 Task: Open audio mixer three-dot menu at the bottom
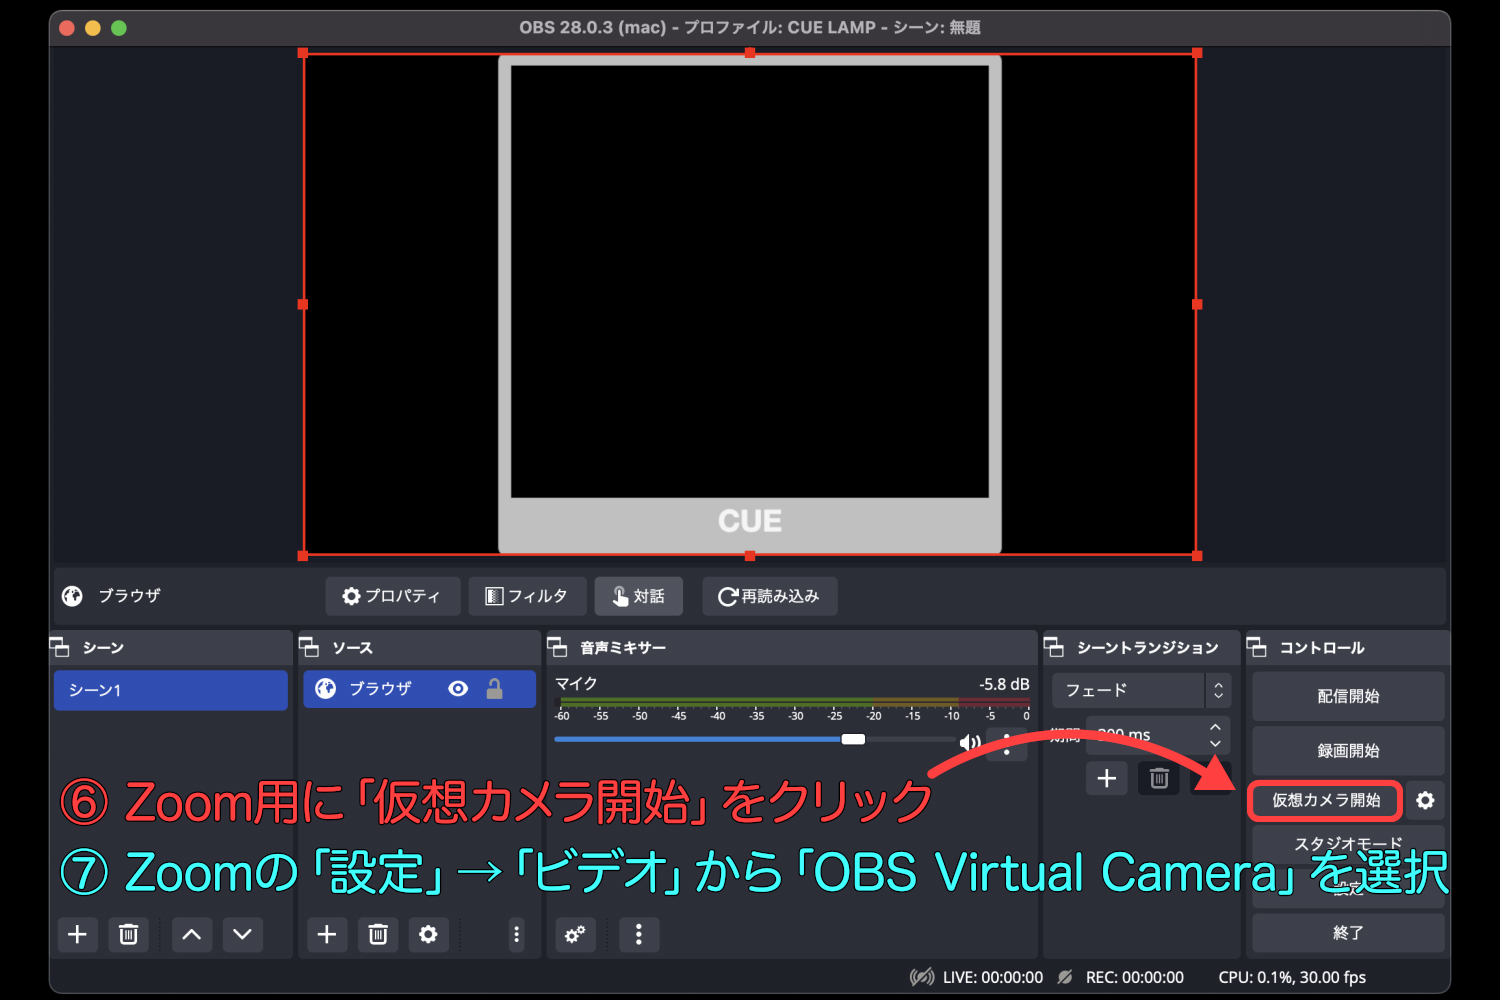(639, 934)
